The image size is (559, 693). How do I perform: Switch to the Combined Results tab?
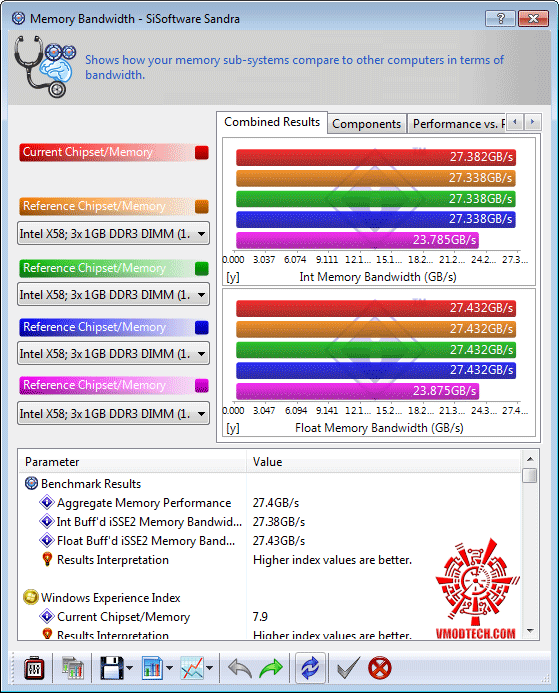tap(272, 122)
